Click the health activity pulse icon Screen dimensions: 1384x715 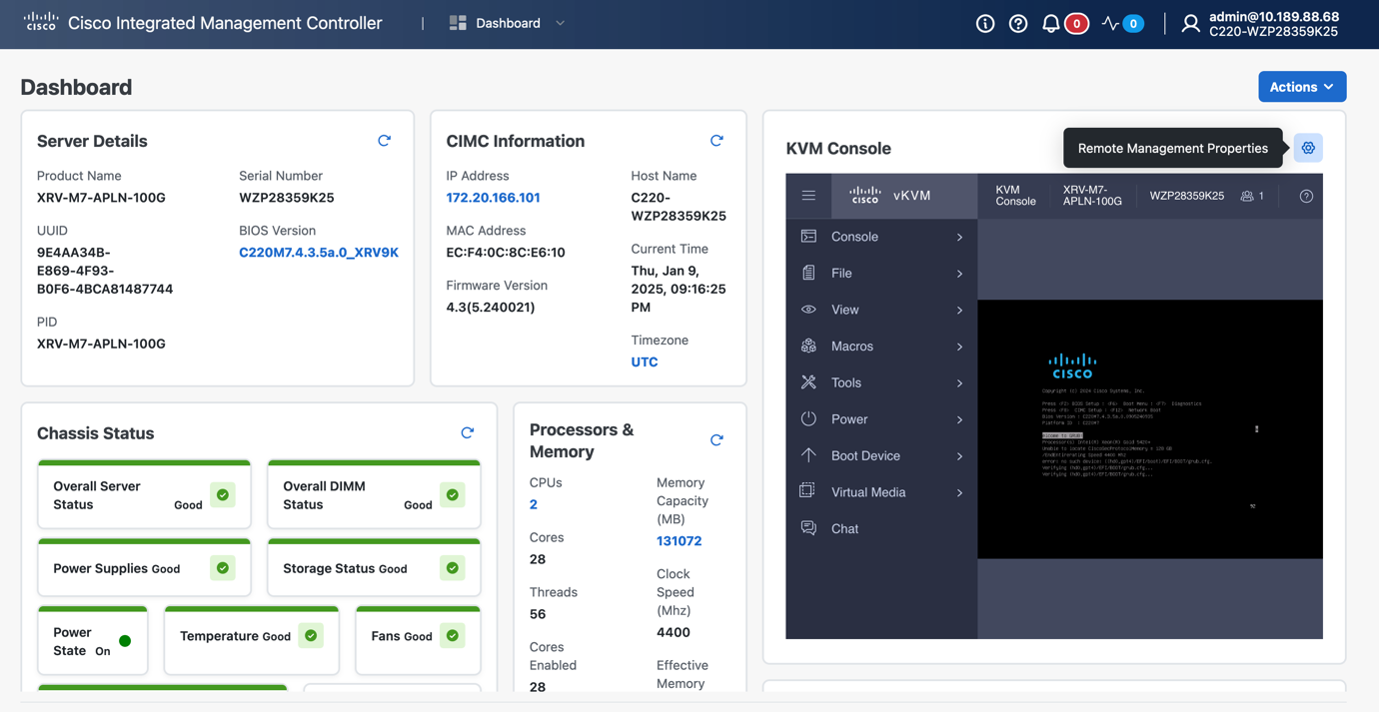(1110, 24)
